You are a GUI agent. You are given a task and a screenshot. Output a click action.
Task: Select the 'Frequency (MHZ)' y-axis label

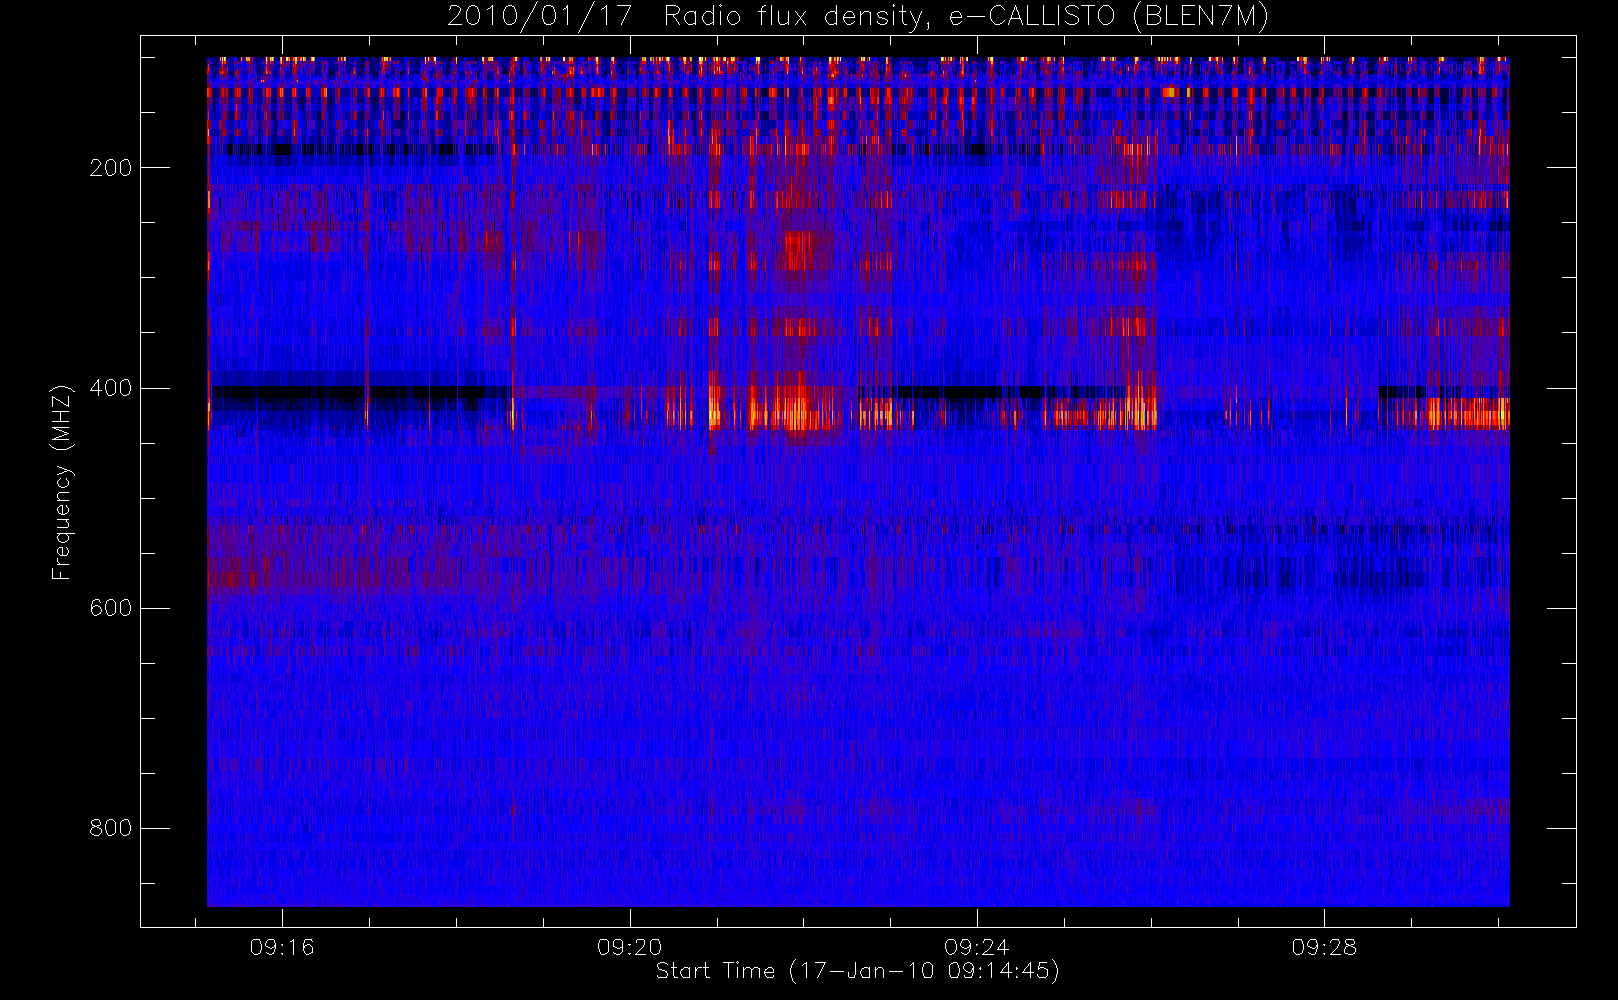(62, 481)
